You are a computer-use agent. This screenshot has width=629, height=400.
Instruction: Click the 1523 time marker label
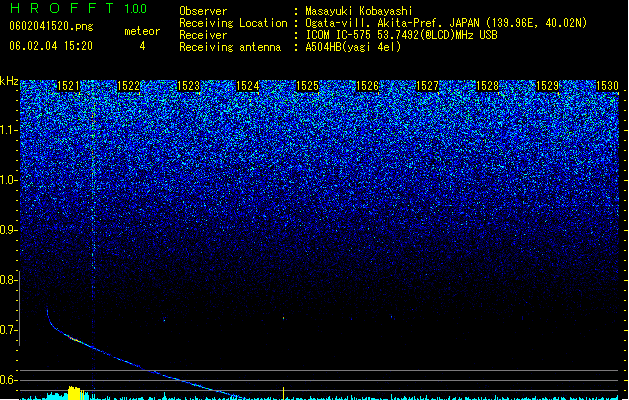(x=188, y=86)
